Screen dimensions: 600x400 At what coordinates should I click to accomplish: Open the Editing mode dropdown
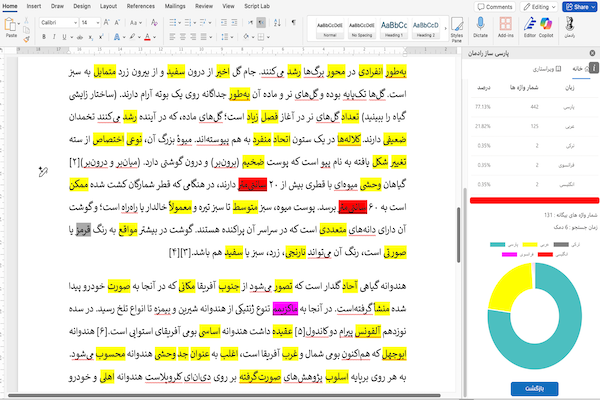pos(540,7)
